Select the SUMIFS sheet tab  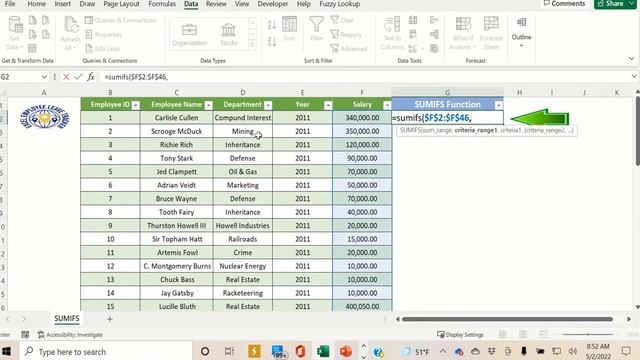point(67,318)
